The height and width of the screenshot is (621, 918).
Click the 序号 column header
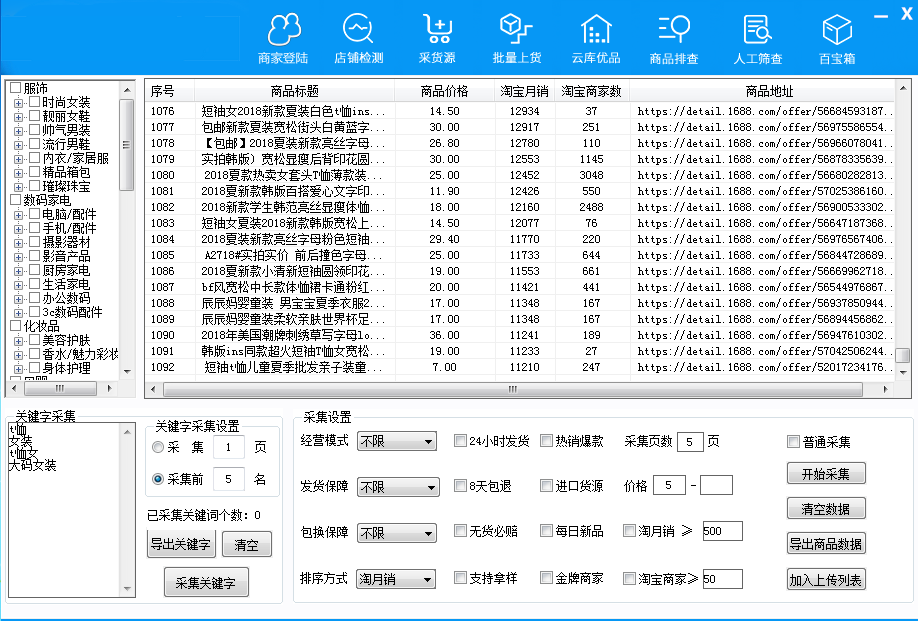pos(169,91)
